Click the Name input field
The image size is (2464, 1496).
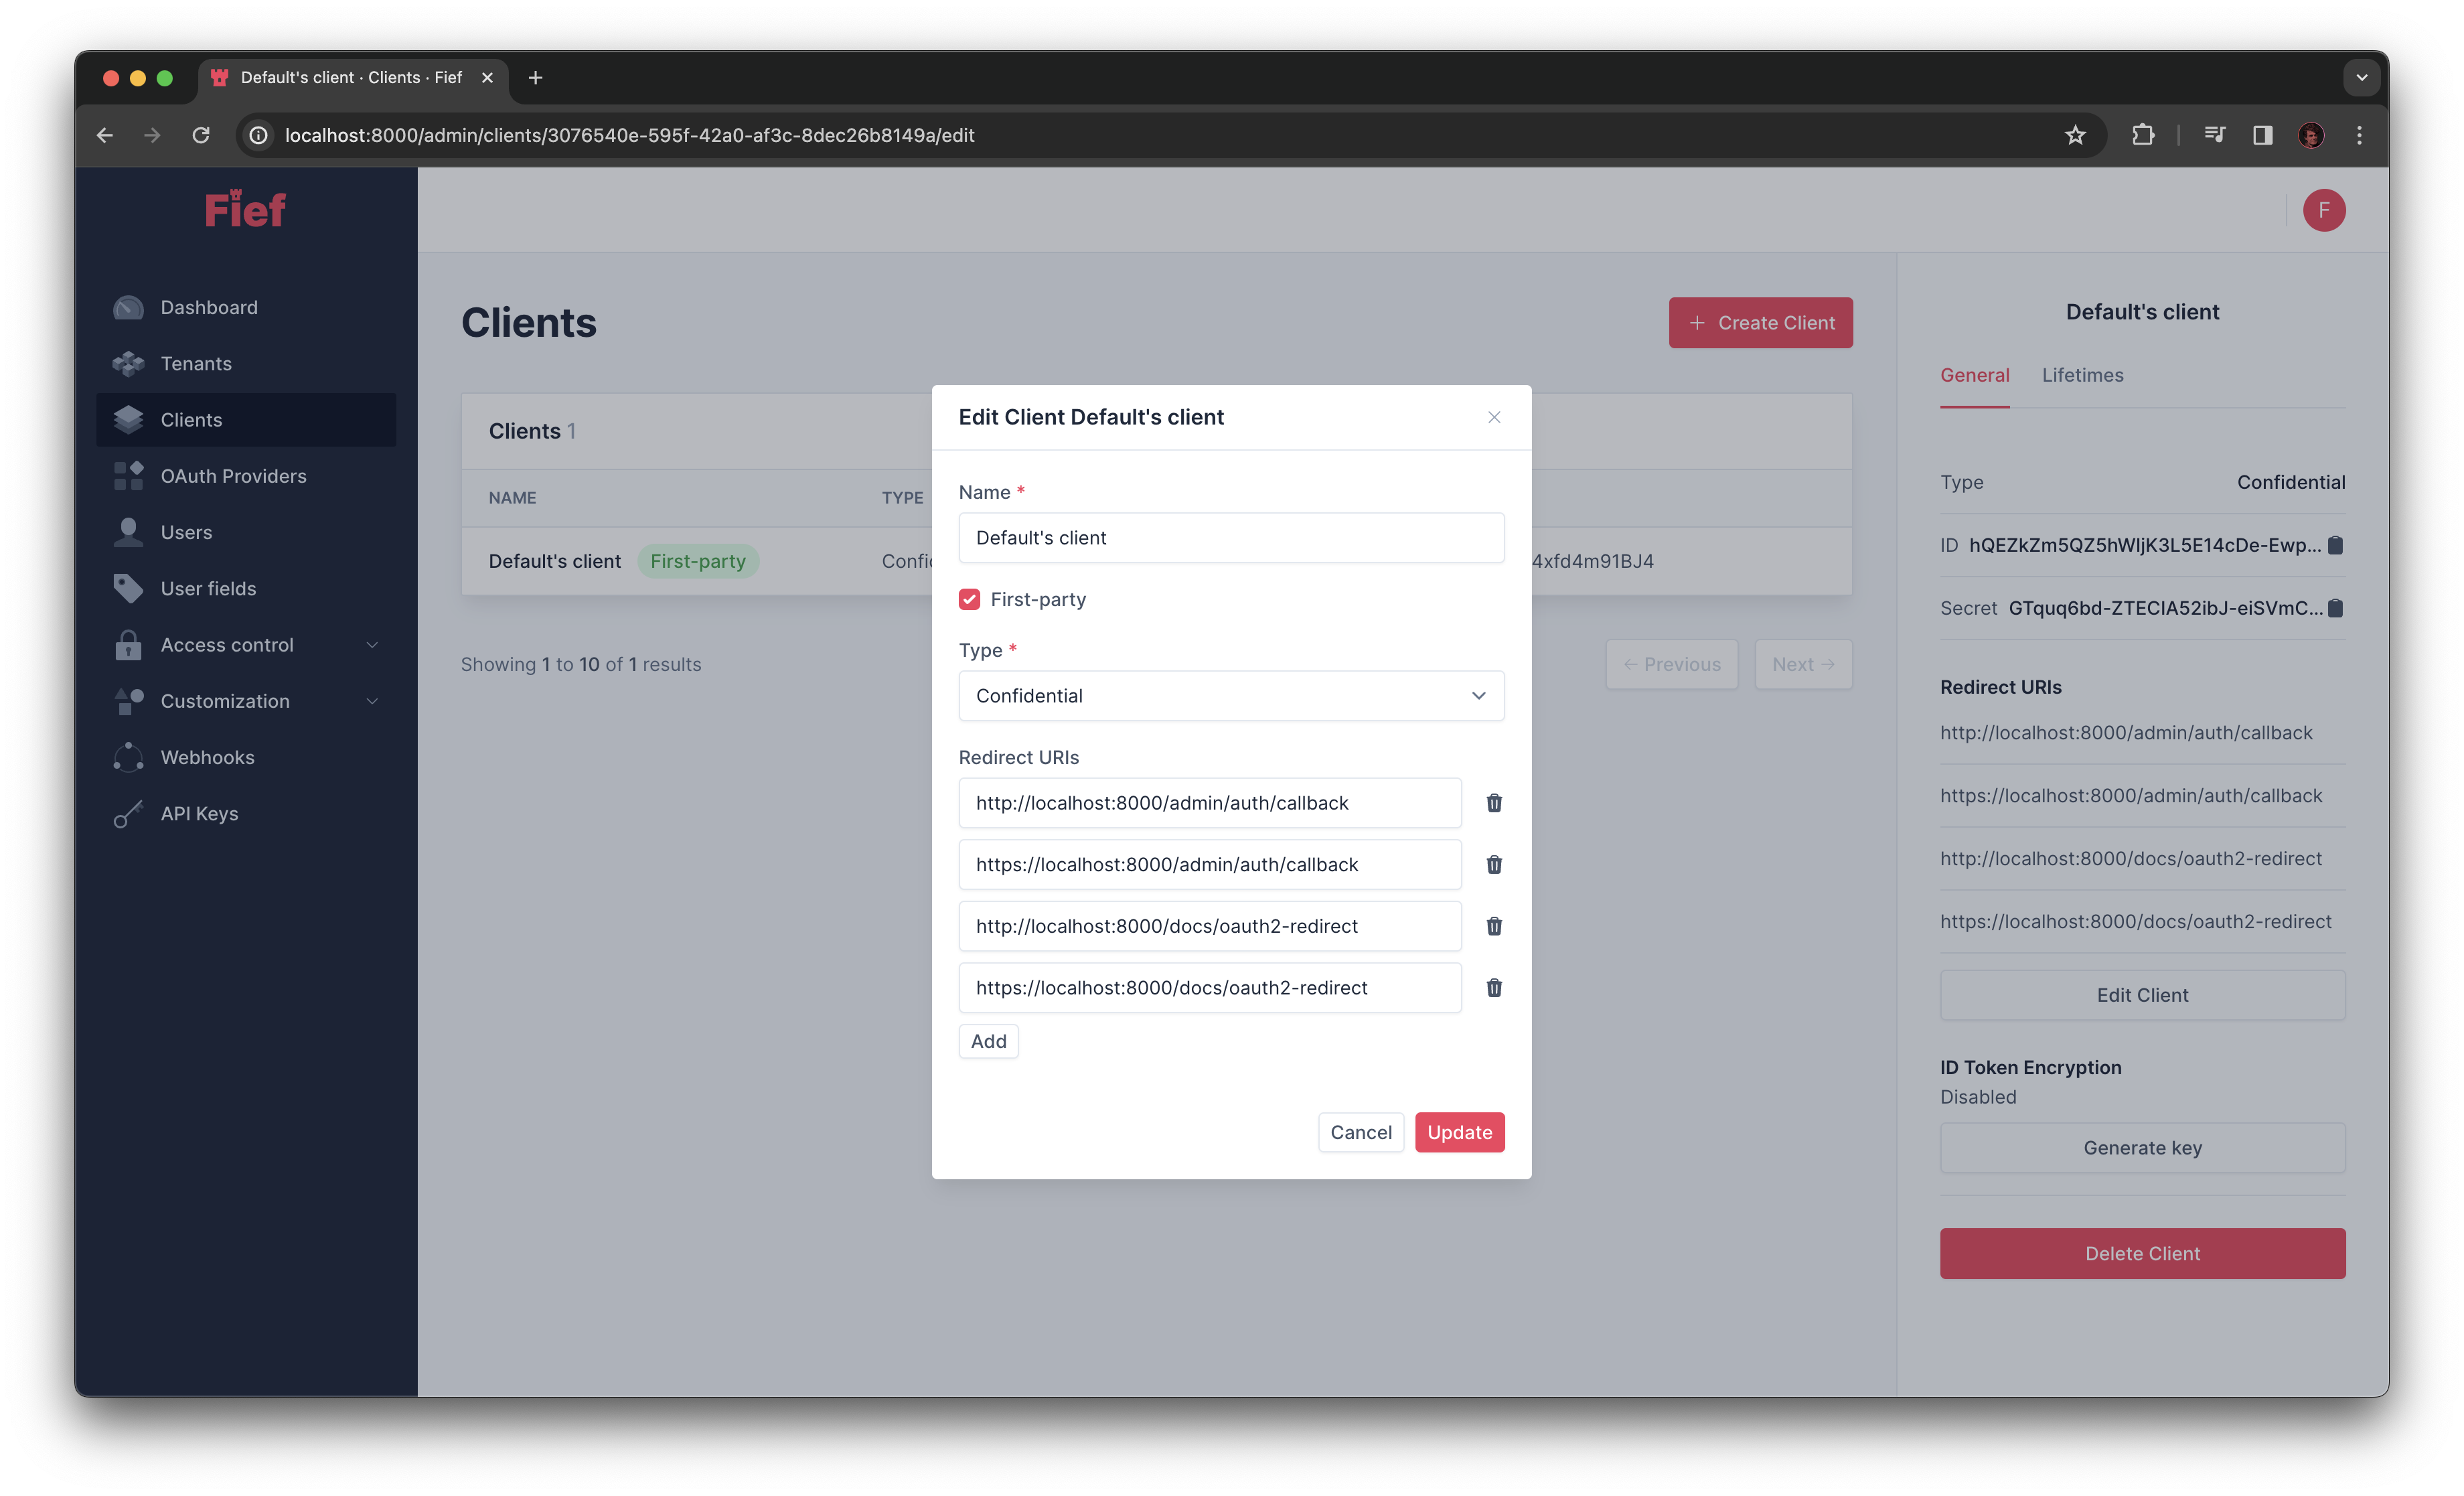(x=1231, y=537)
